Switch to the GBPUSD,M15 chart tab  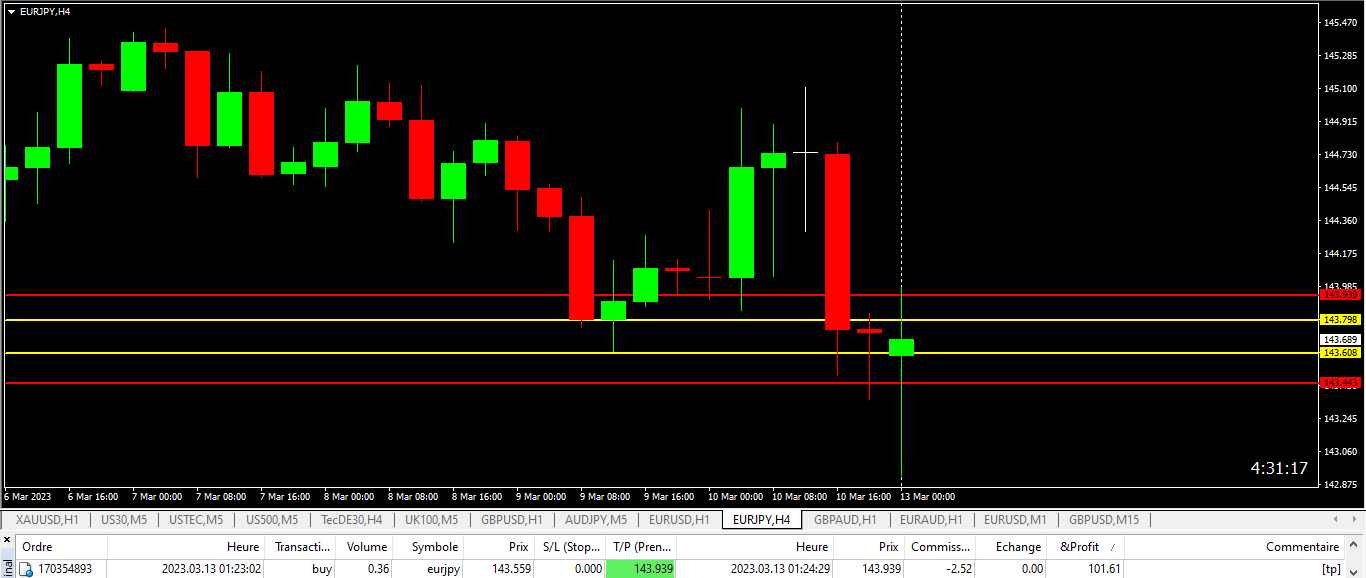1103,520
